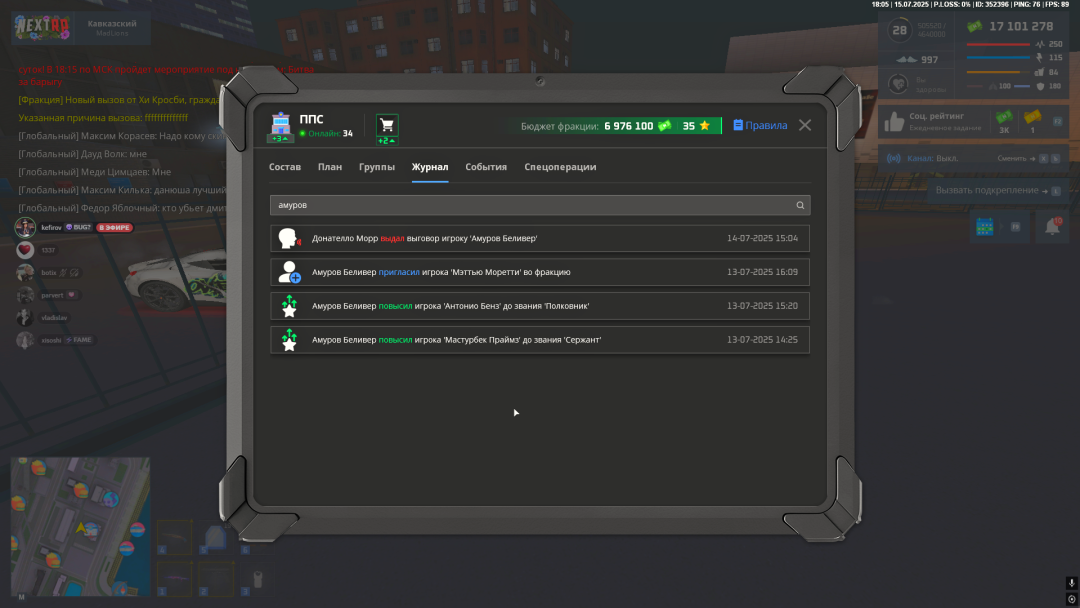1080x608 pixels.
Task: Open the Спецоперации tab
Action: coord(560,167)
